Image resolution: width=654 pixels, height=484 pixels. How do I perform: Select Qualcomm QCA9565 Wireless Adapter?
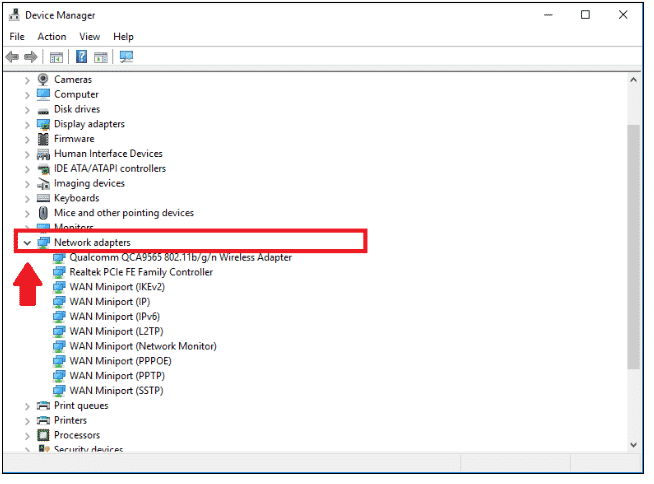[x=180, y=257]
